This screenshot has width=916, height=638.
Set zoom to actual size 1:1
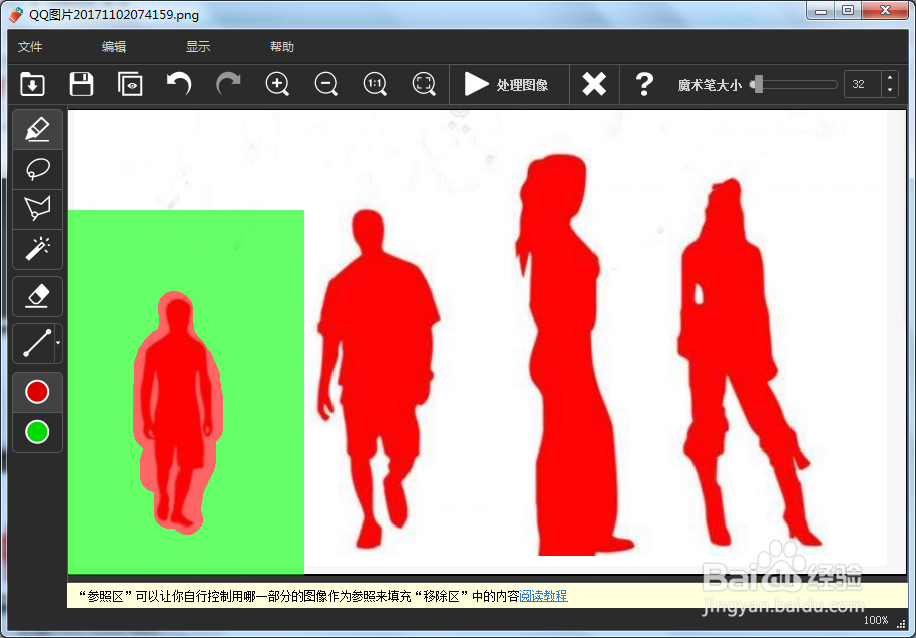(375, 84)
